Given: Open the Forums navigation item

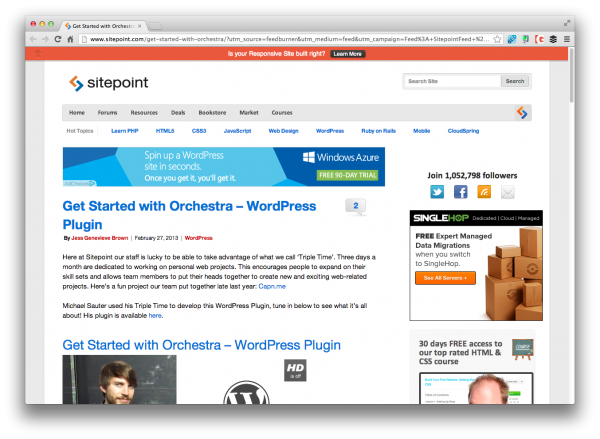Looking at the screenshot, I should pos(108,113).
